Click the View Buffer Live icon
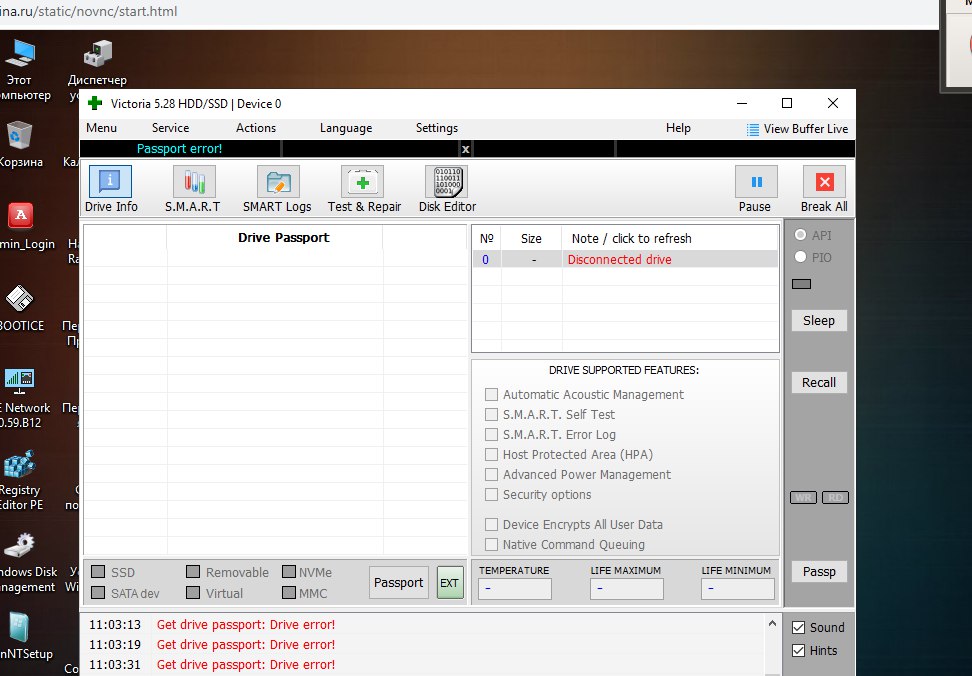 753,129
